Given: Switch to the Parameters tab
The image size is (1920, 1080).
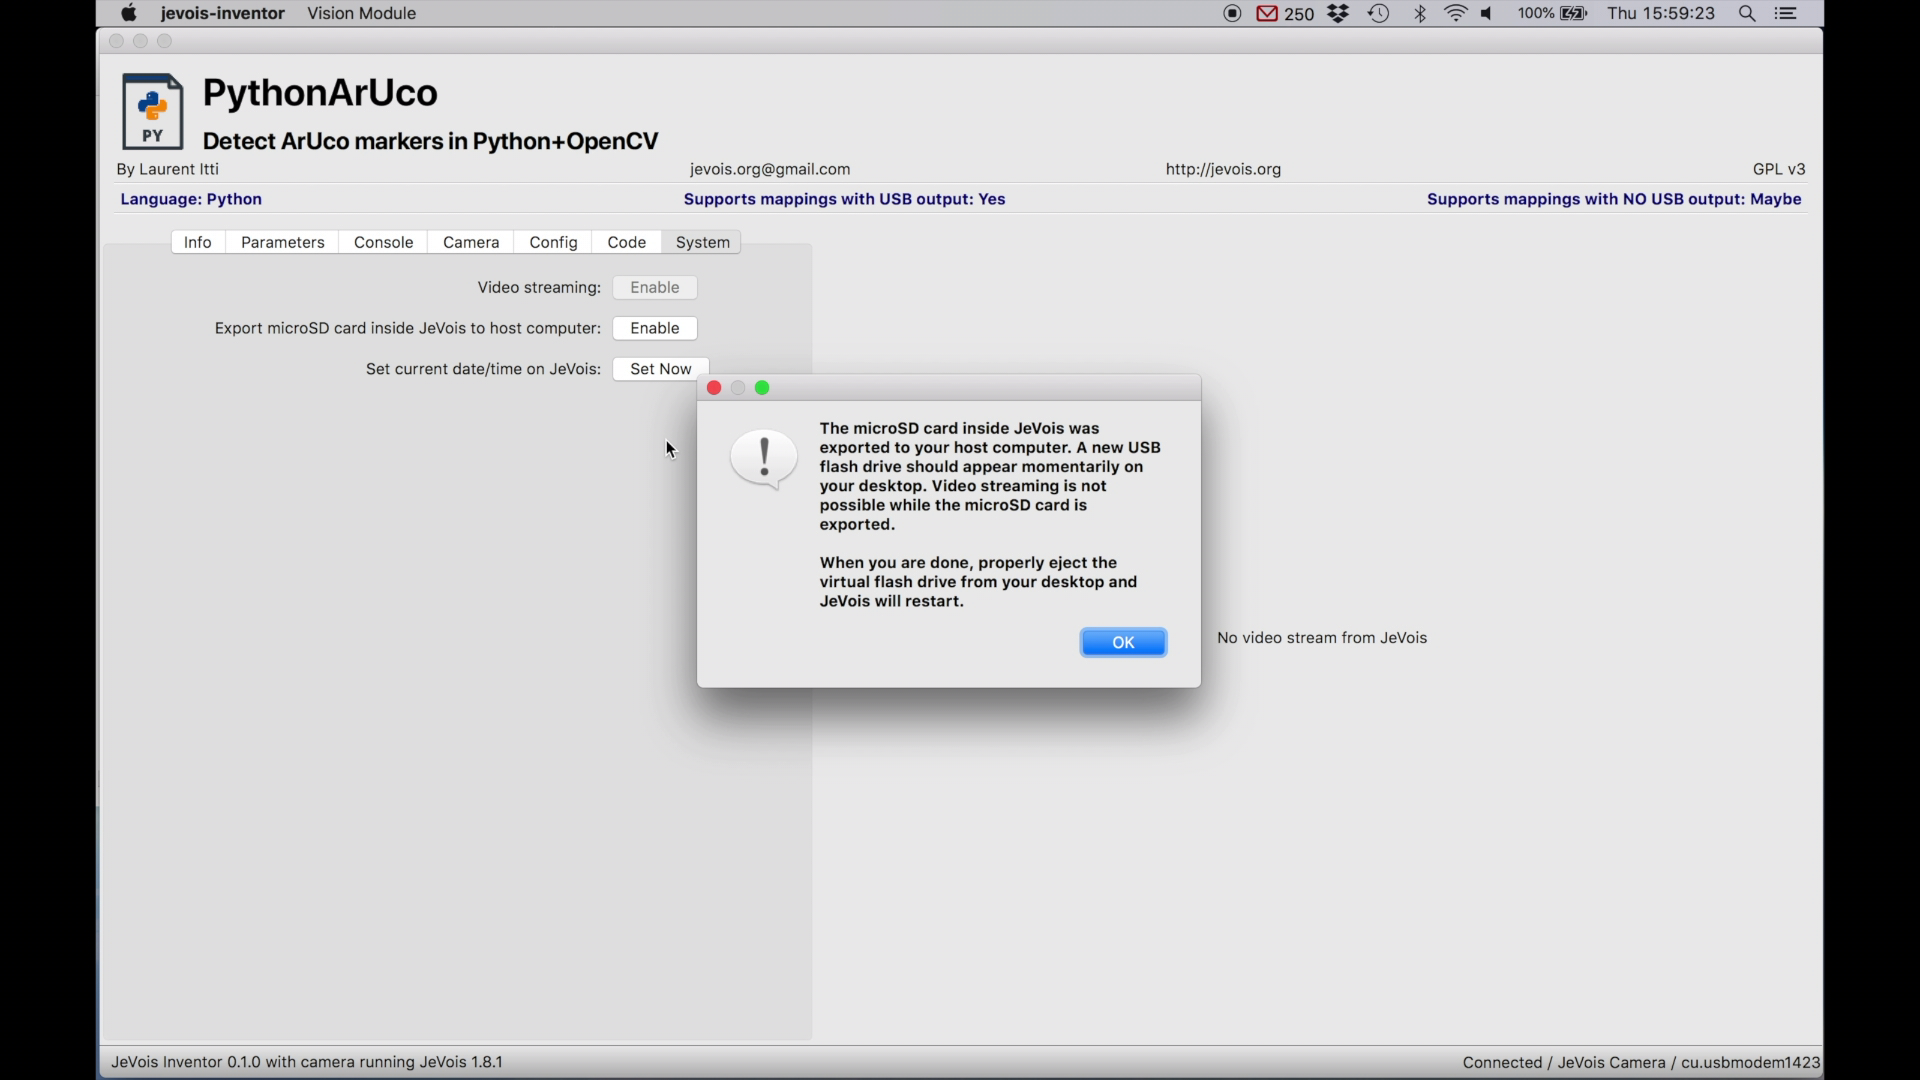Looking at the screenshot, I should click(x=283, y=243).
